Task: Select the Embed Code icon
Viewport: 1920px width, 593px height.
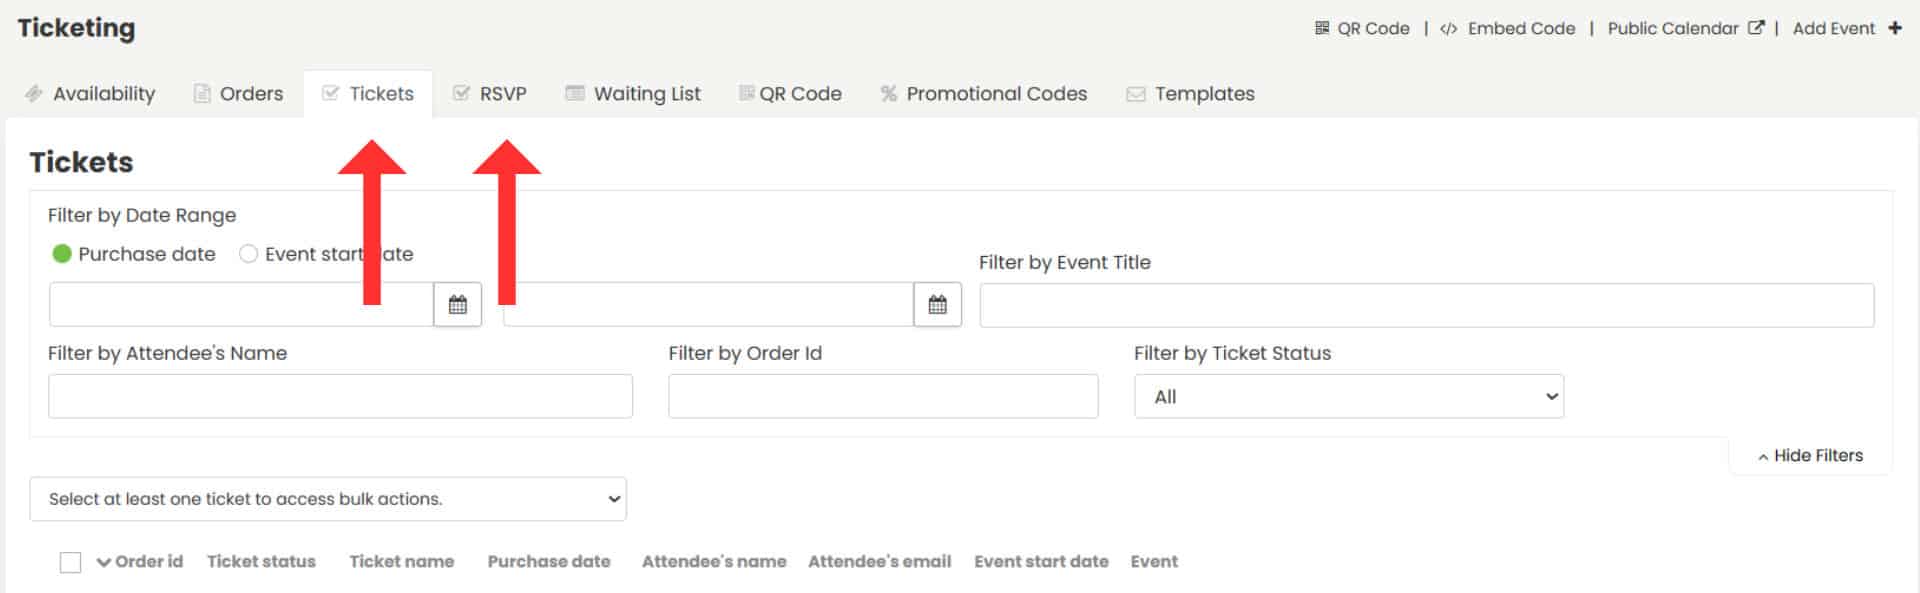Action: coord(1447,28)
